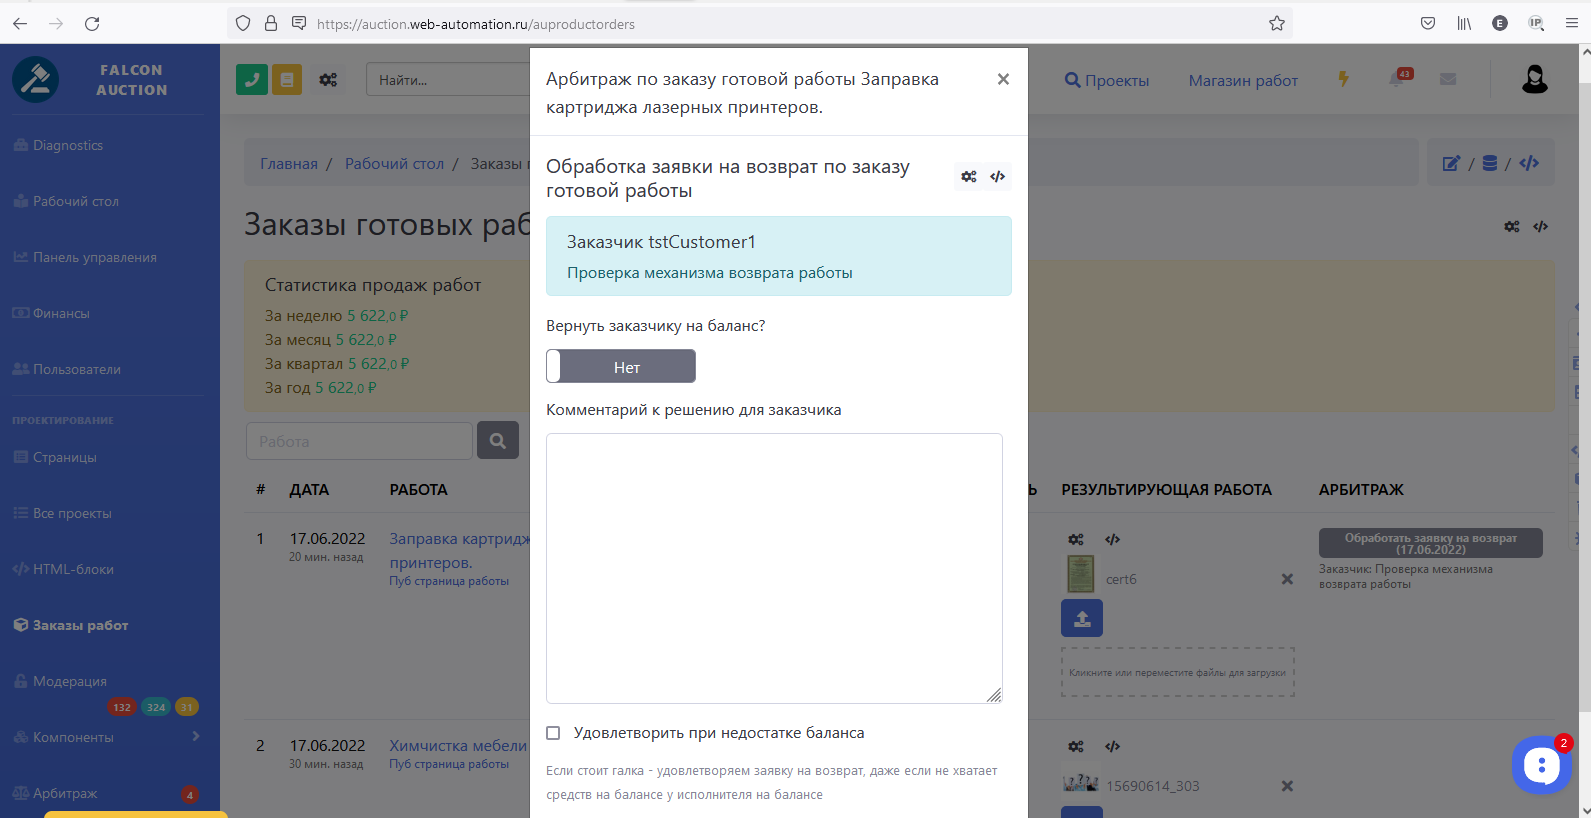Toggle the 'Вернуть заказчику на баланс' switch
1591x818 pixels.
point(621,367)
